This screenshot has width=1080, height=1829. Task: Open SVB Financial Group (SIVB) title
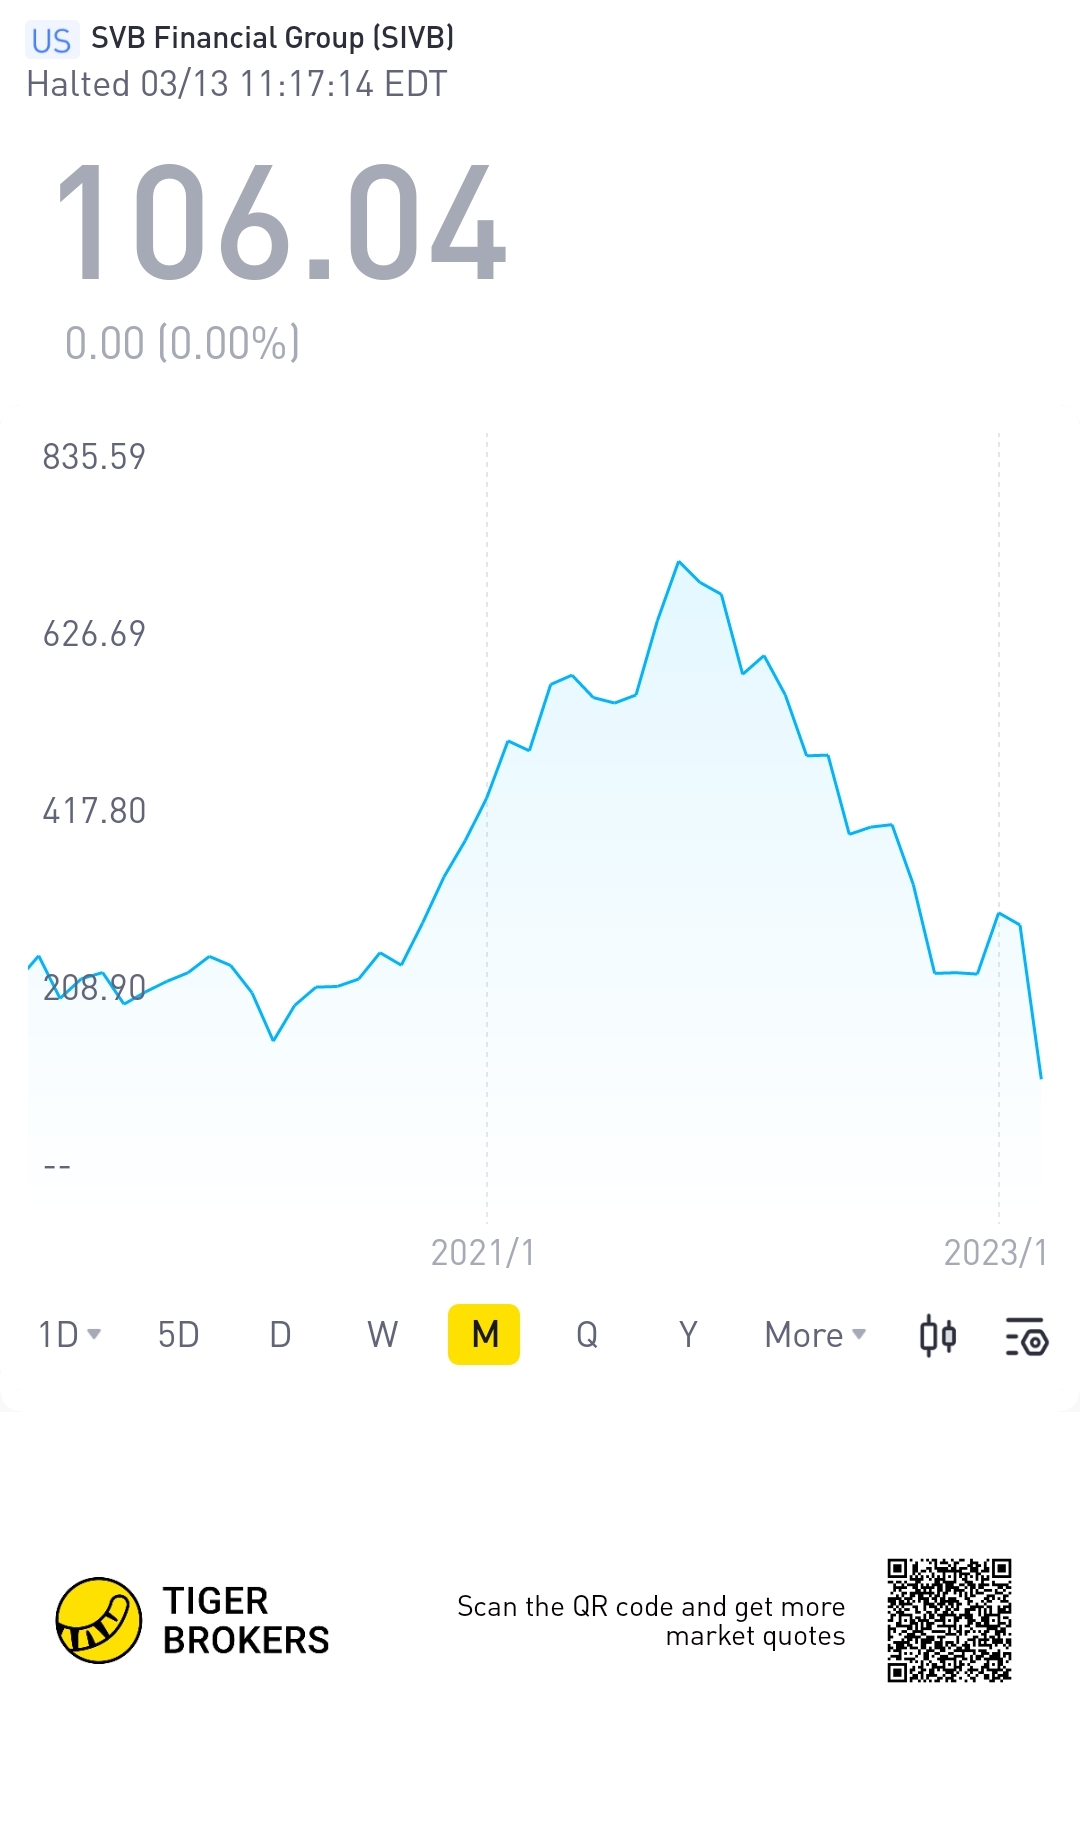[x=273, y=38]
